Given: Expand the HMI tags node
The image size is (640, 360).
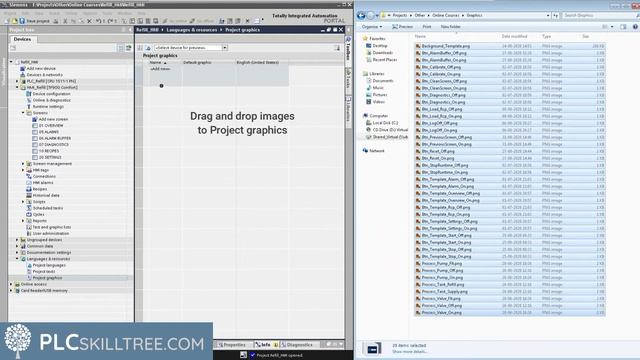Looking at the screenshot, I should coord(23,170).
